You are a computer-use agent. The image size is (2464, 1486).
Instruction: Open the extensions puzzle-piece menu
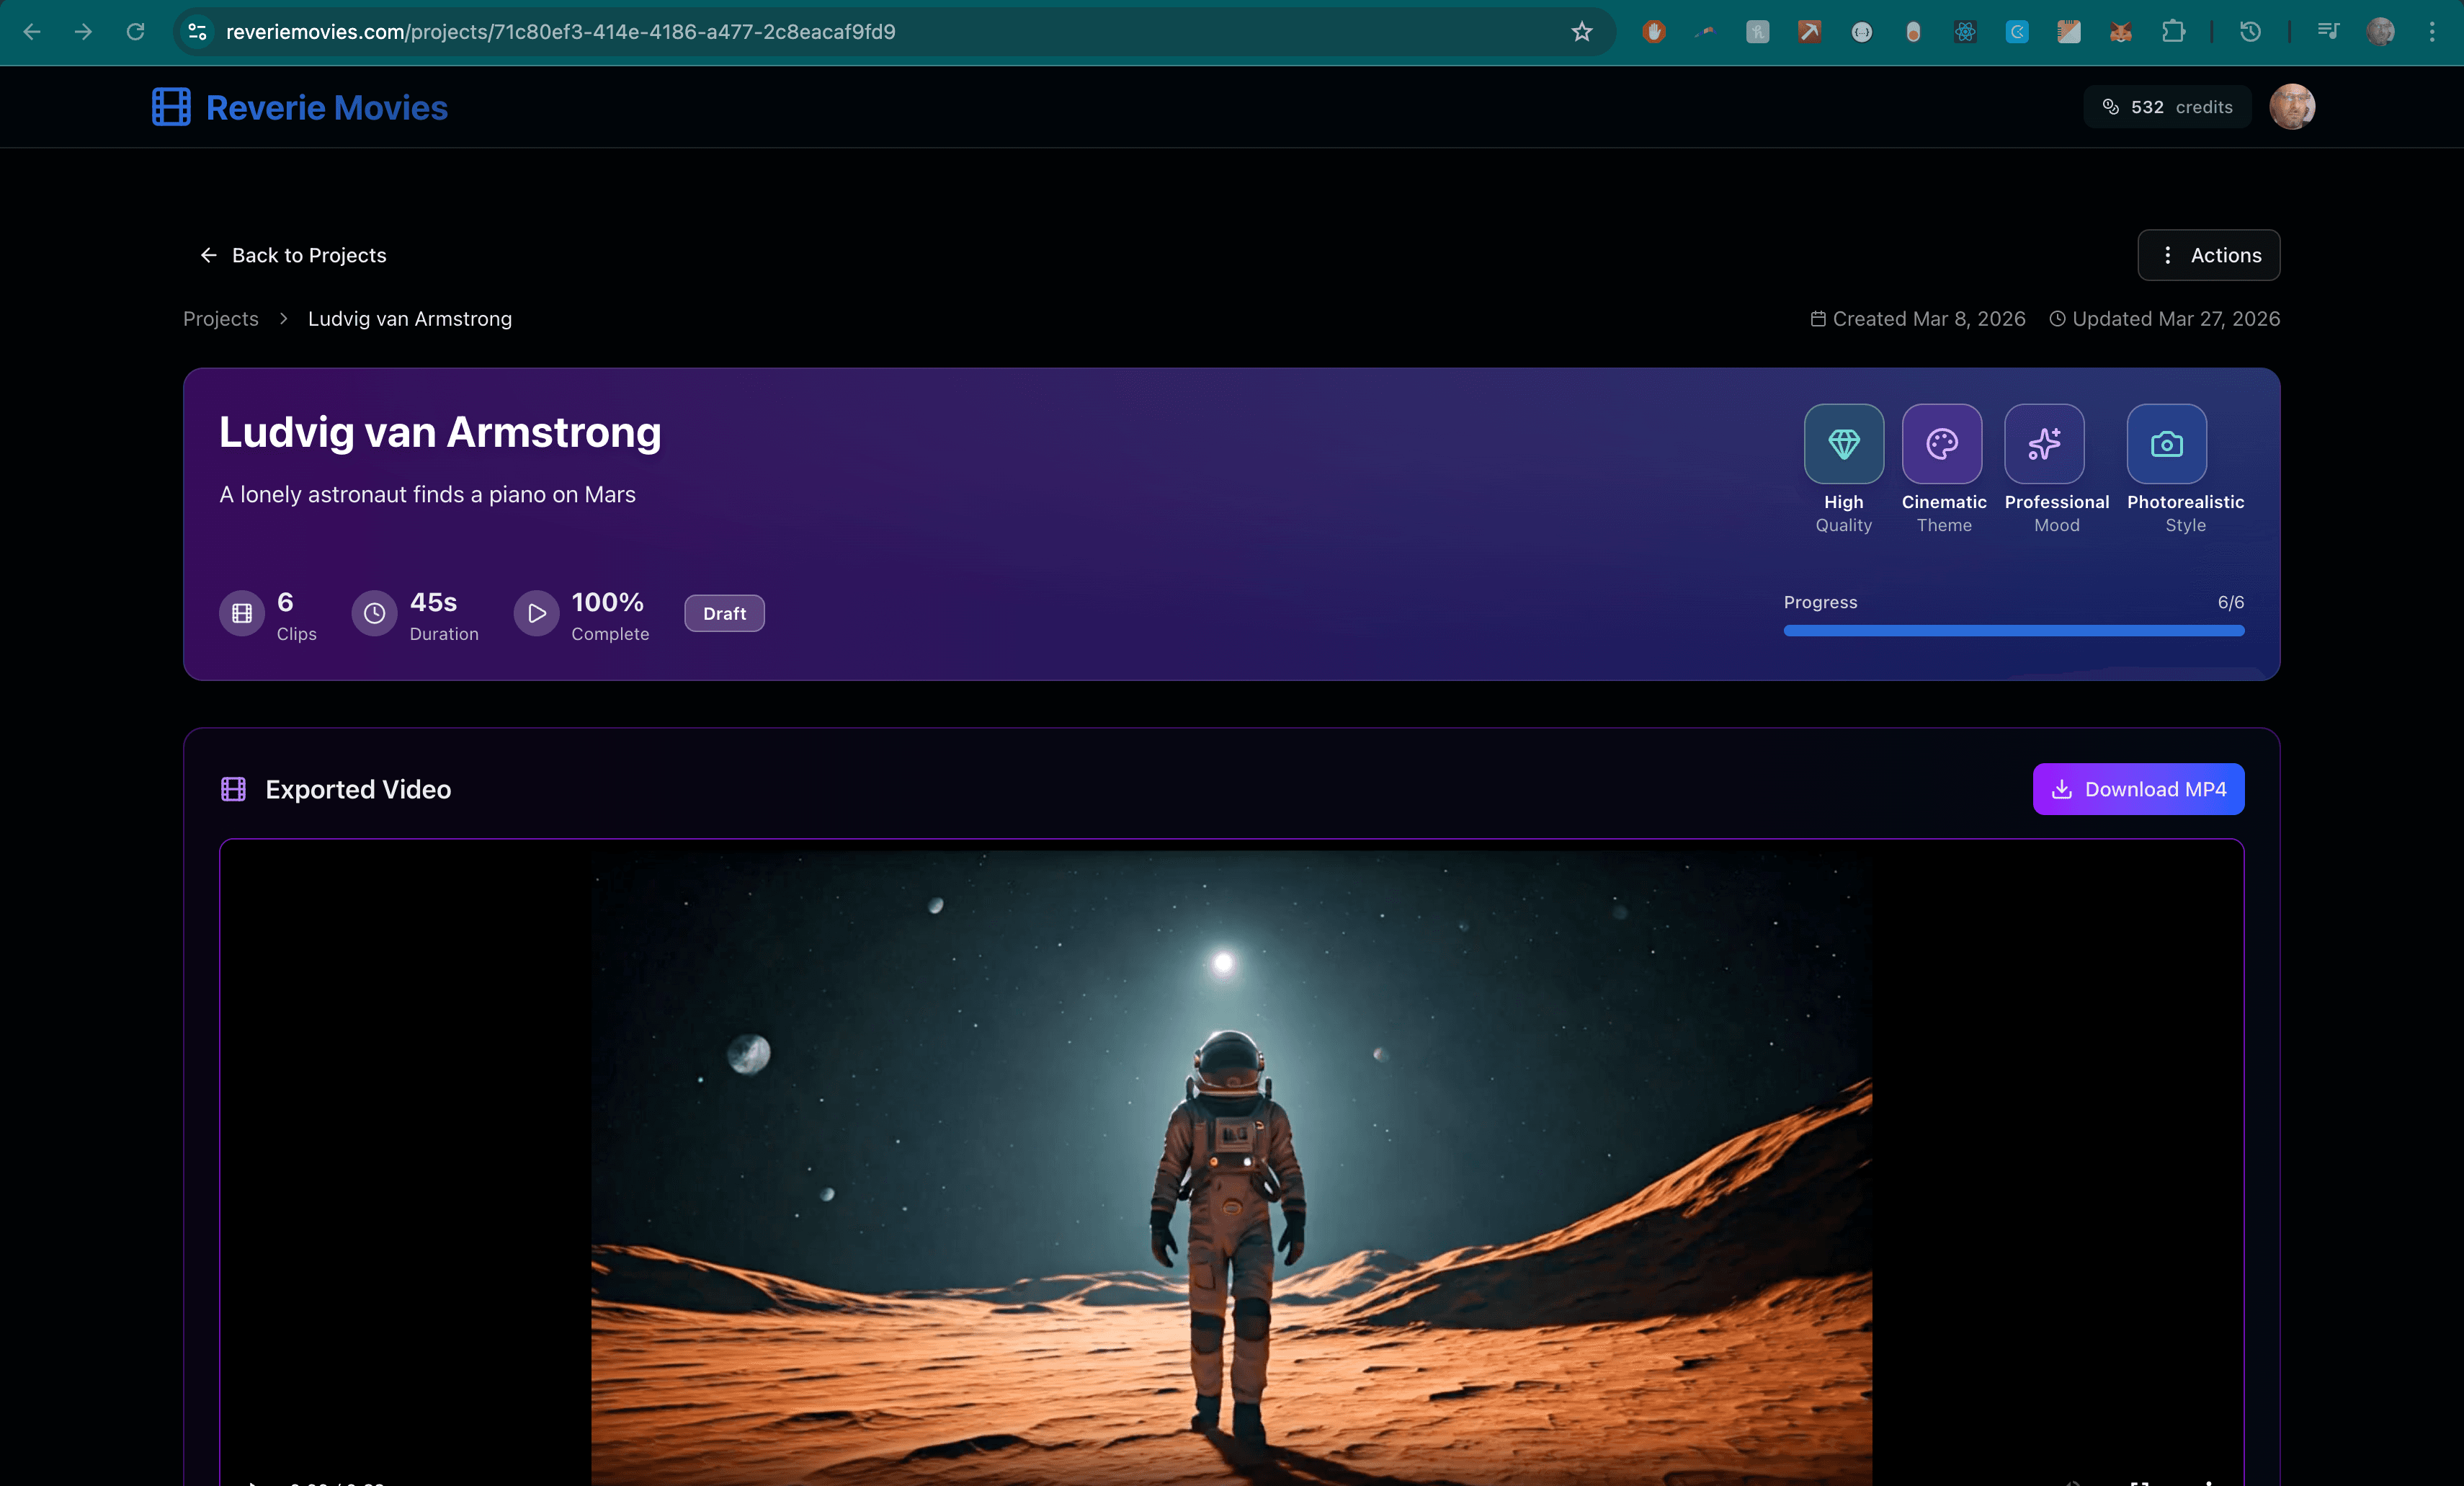coord(2172,31)
